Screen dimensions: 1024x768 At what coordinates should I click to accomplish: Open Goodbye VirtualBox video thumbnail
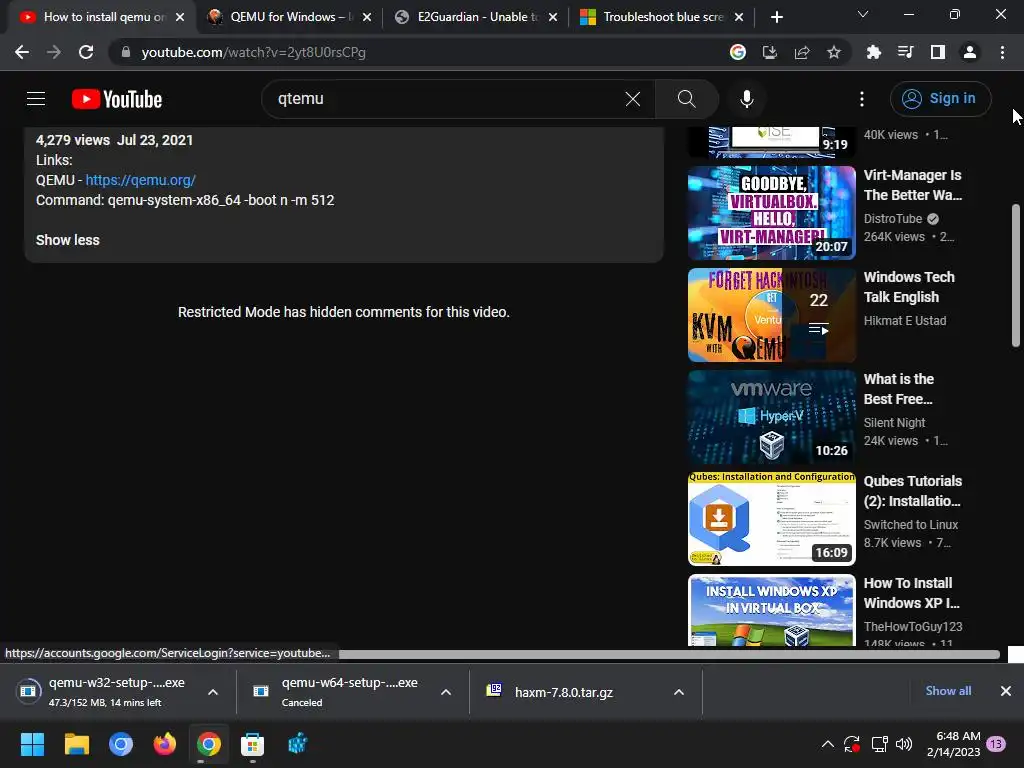(771, 213)
